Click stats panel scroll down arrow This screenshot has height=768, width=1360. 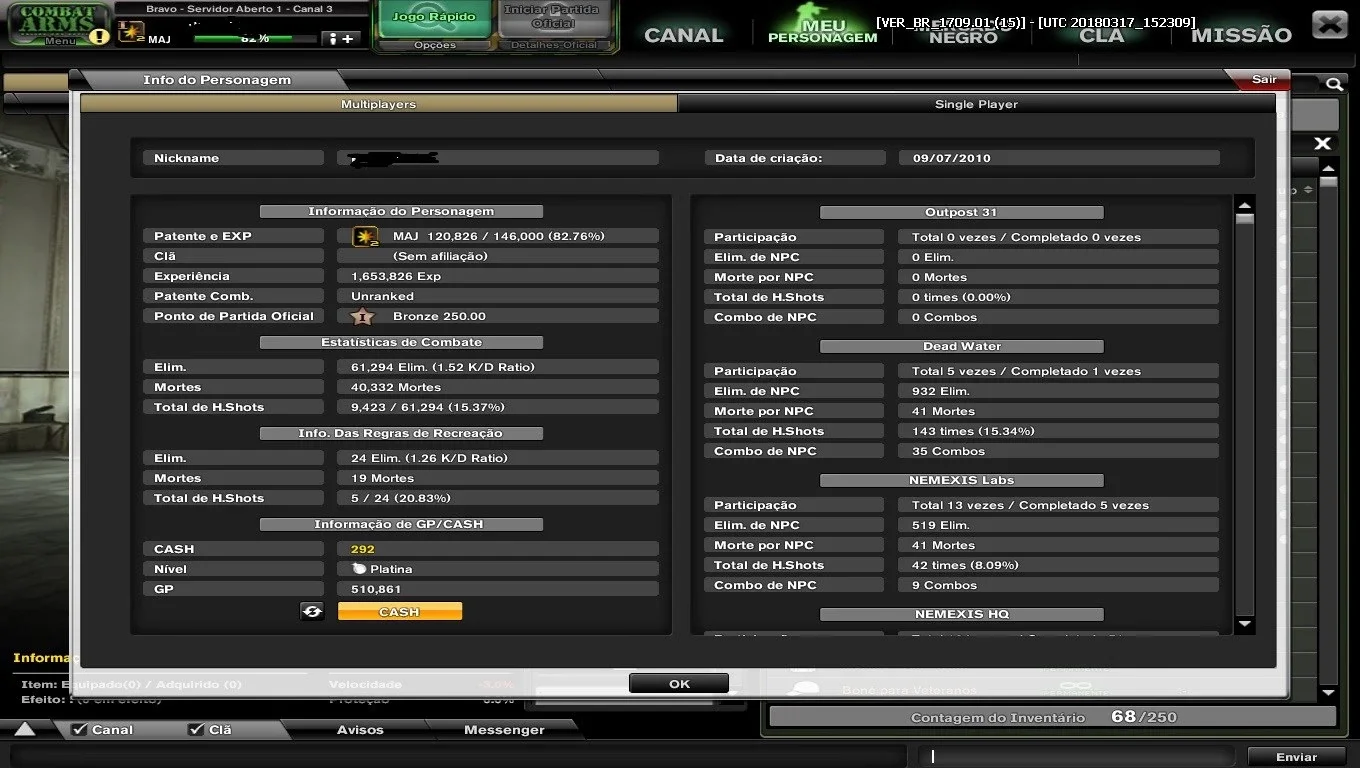(1244, 624)
